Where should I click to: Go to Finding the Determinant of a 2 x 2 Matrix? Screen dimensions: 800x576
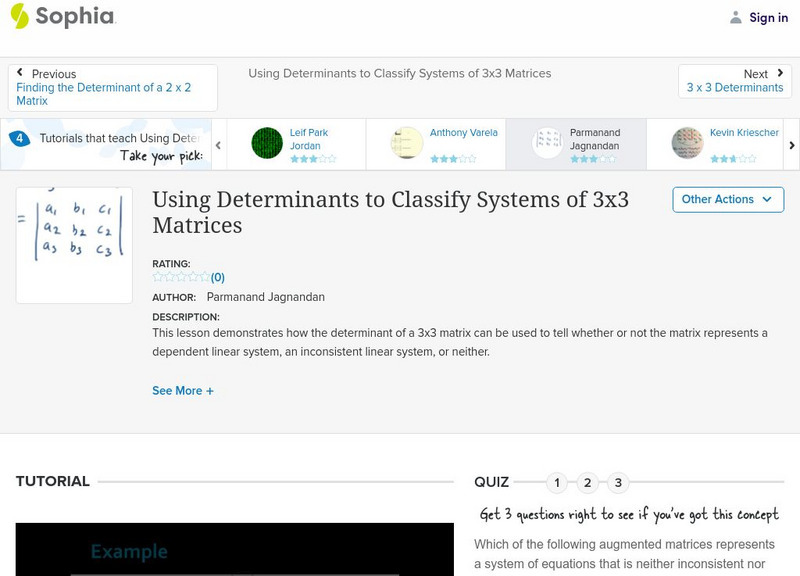pos(104,94)
